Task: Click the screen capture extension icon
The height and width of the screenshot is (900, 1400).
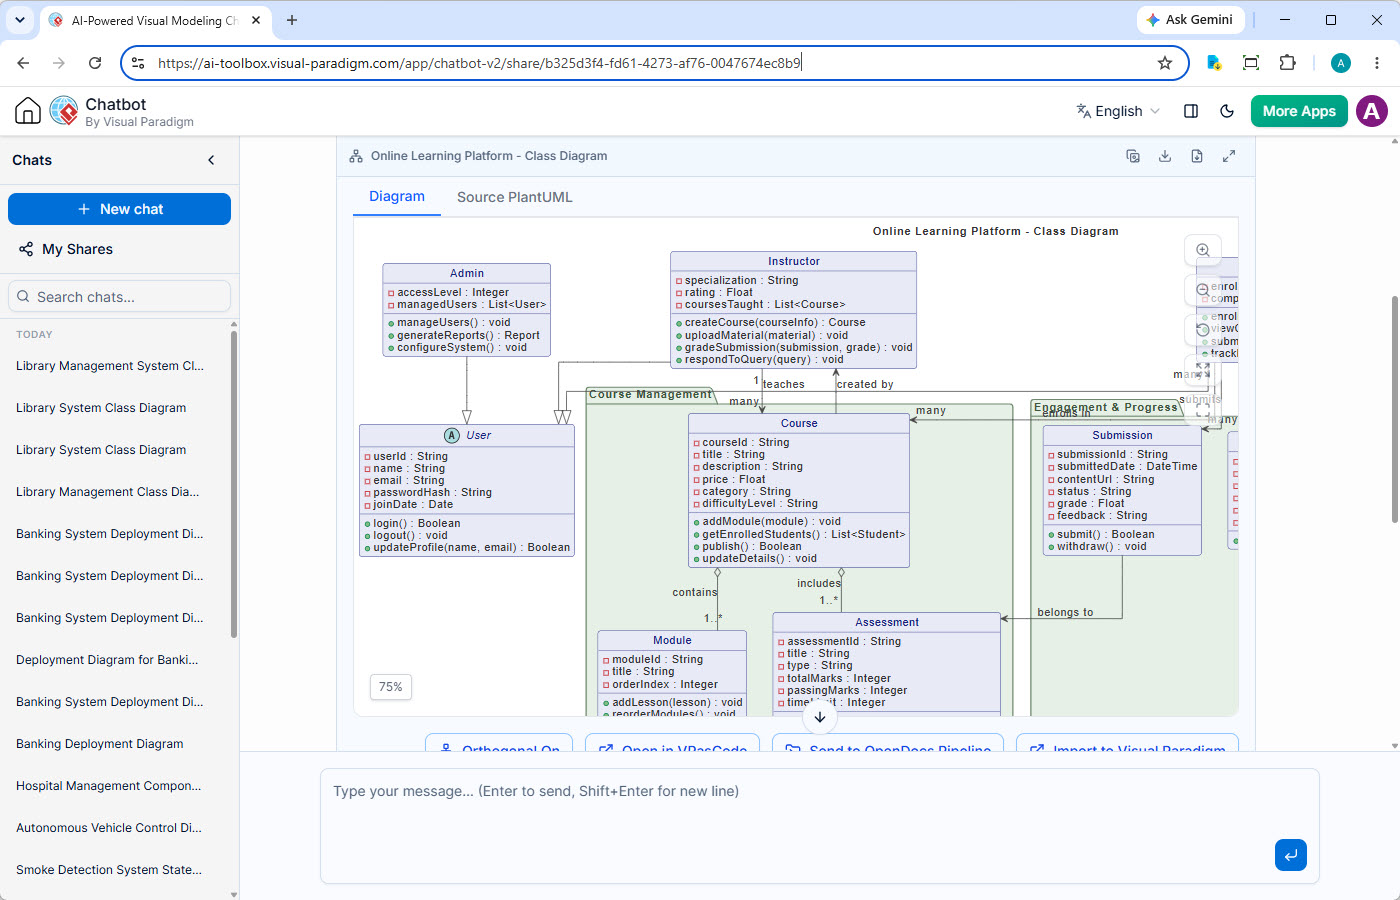Action: (1251, 63)
